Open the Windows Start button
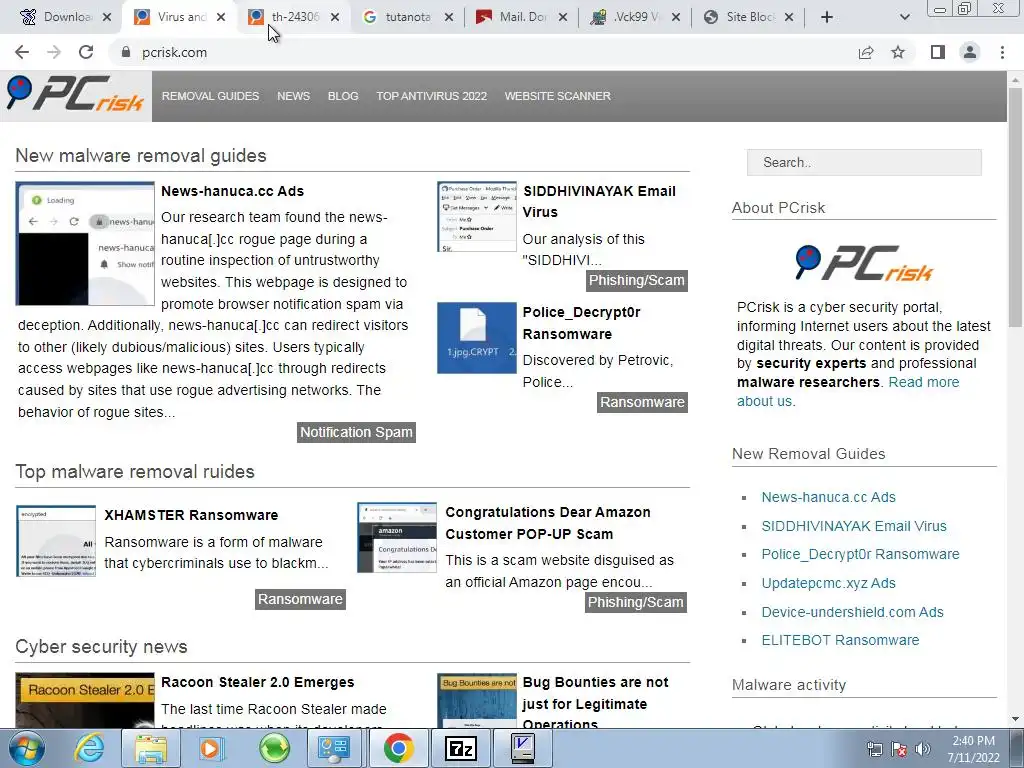1024x768 pixels. (x=26, y=748)
